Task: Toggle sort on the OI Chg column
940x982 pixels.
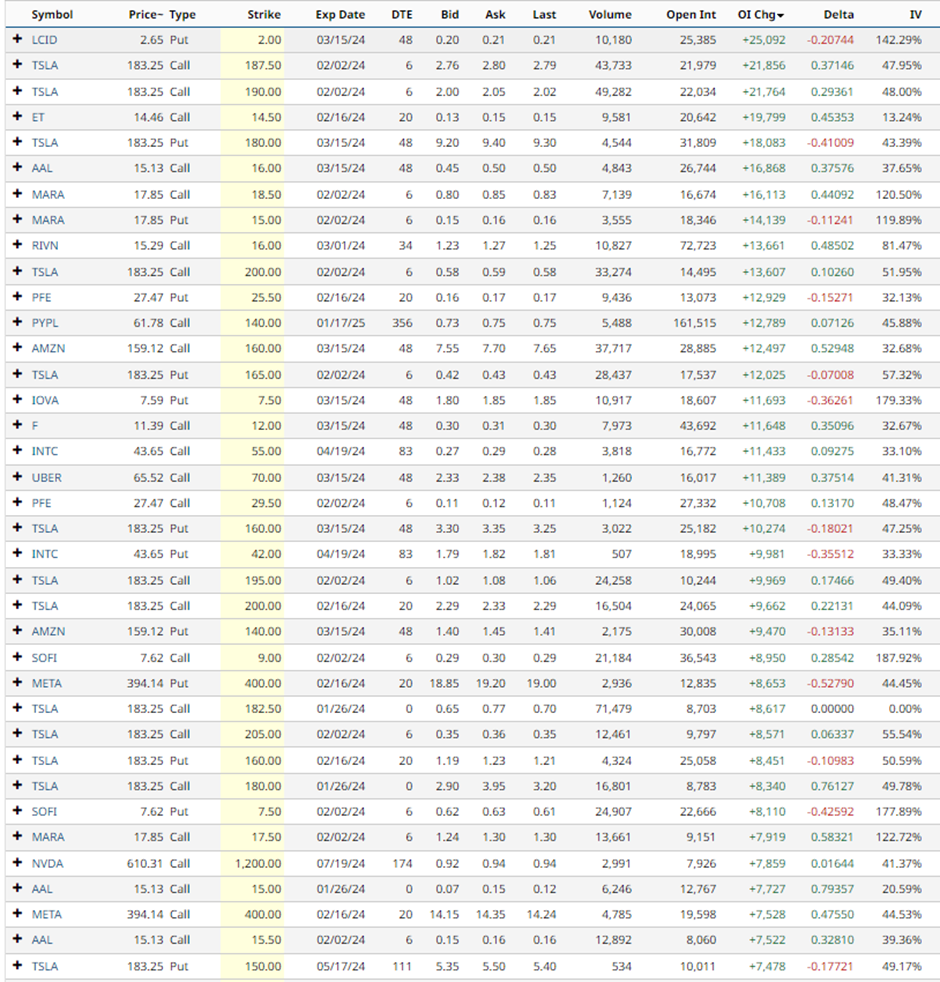Action: click(x=760, y=14)
